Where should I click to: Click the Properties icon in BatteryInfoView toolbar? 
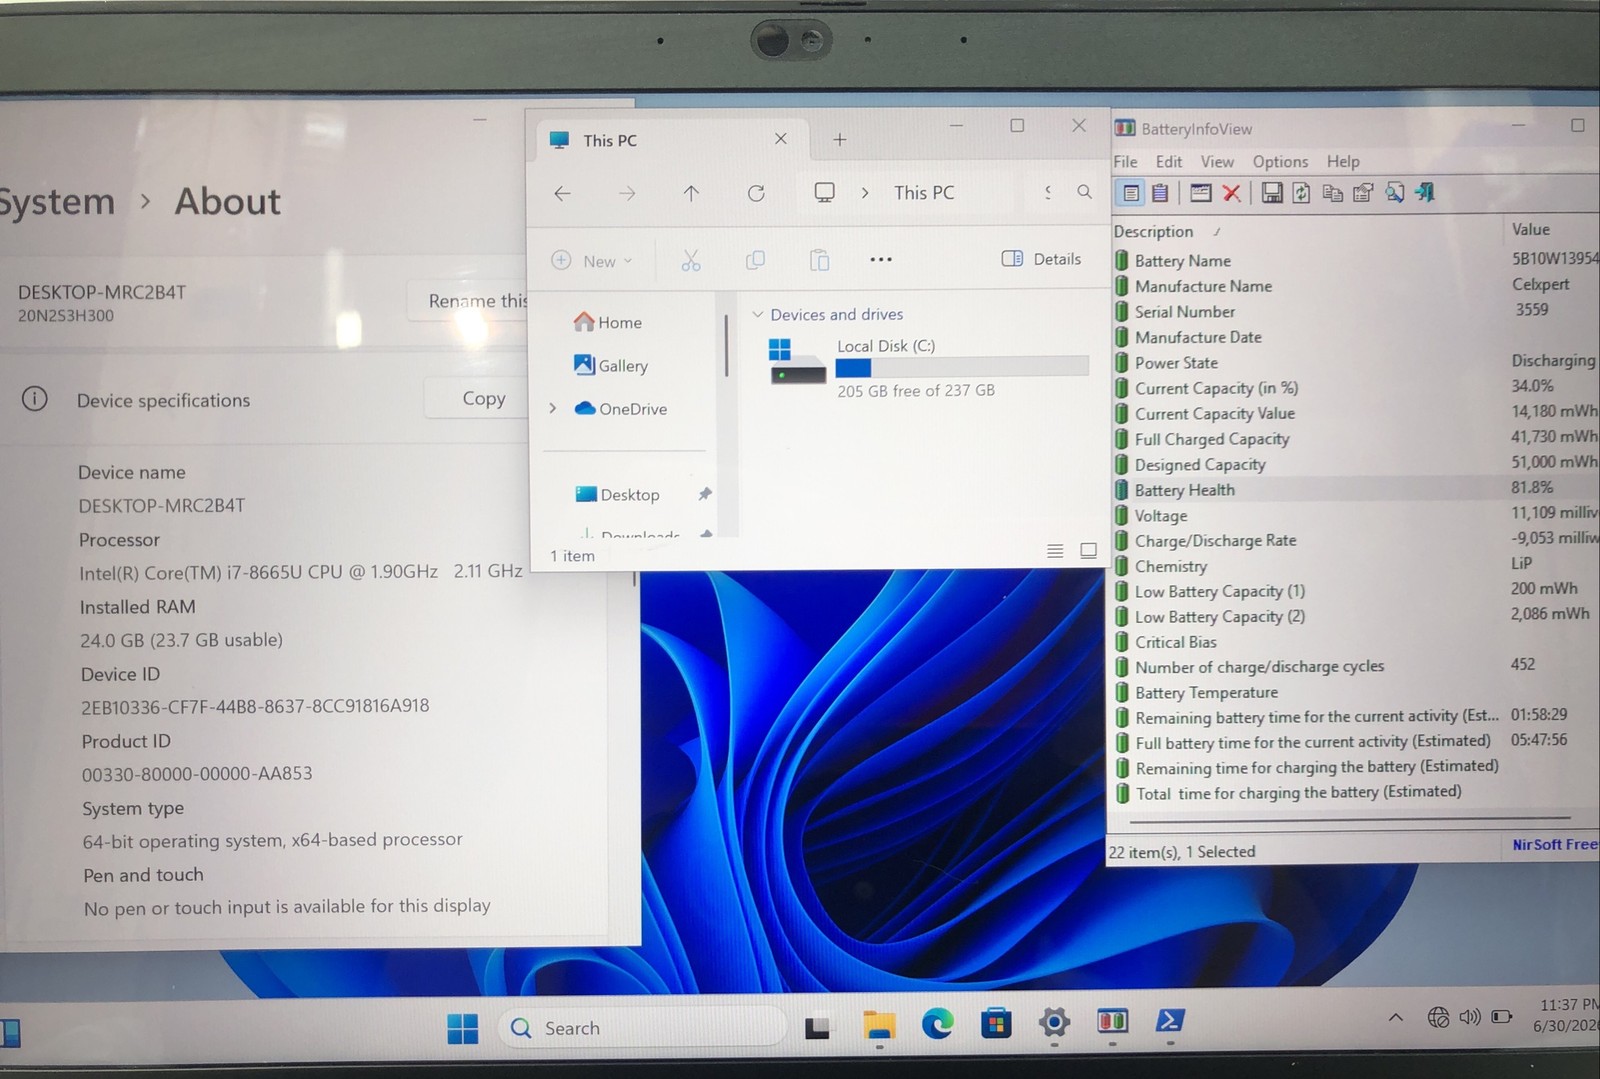tap(1363, 193)
